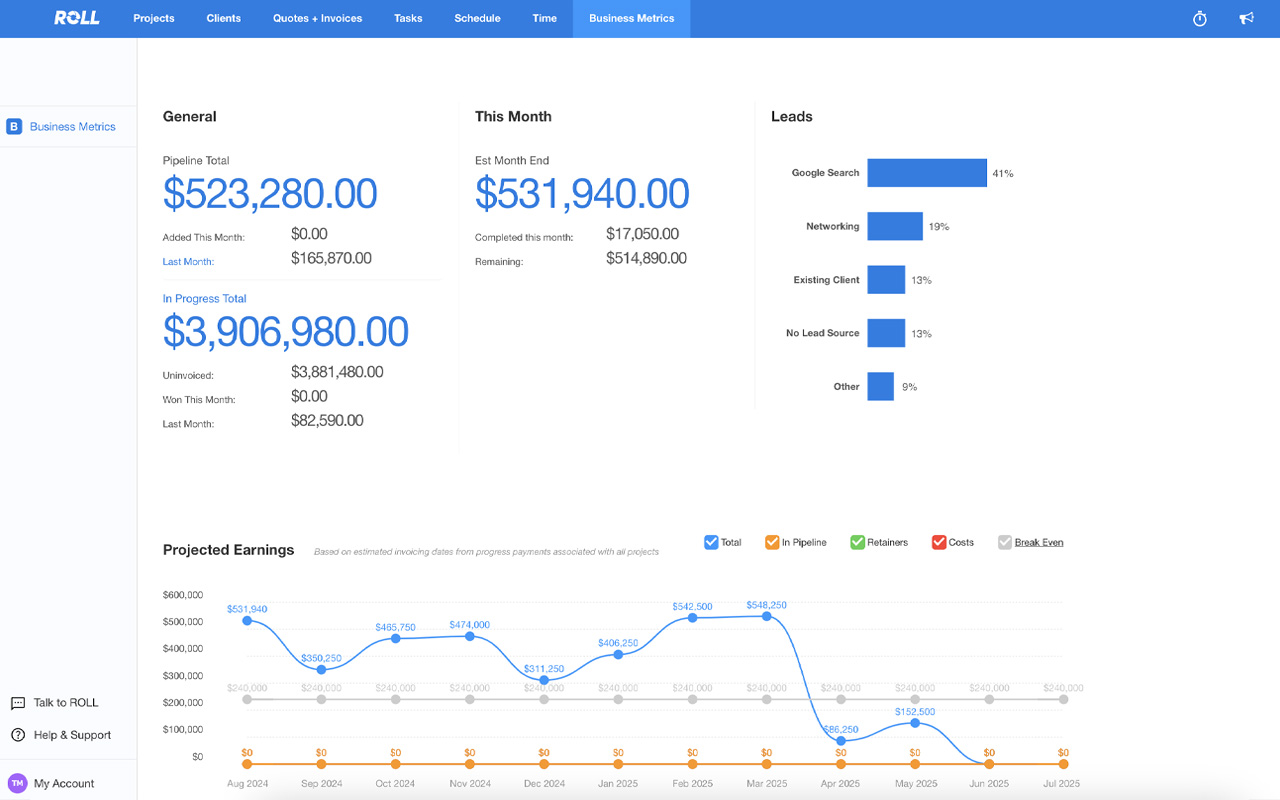Open the timer stopwatch icon
1280x800 pixels.
click(x=1200, y=18)
